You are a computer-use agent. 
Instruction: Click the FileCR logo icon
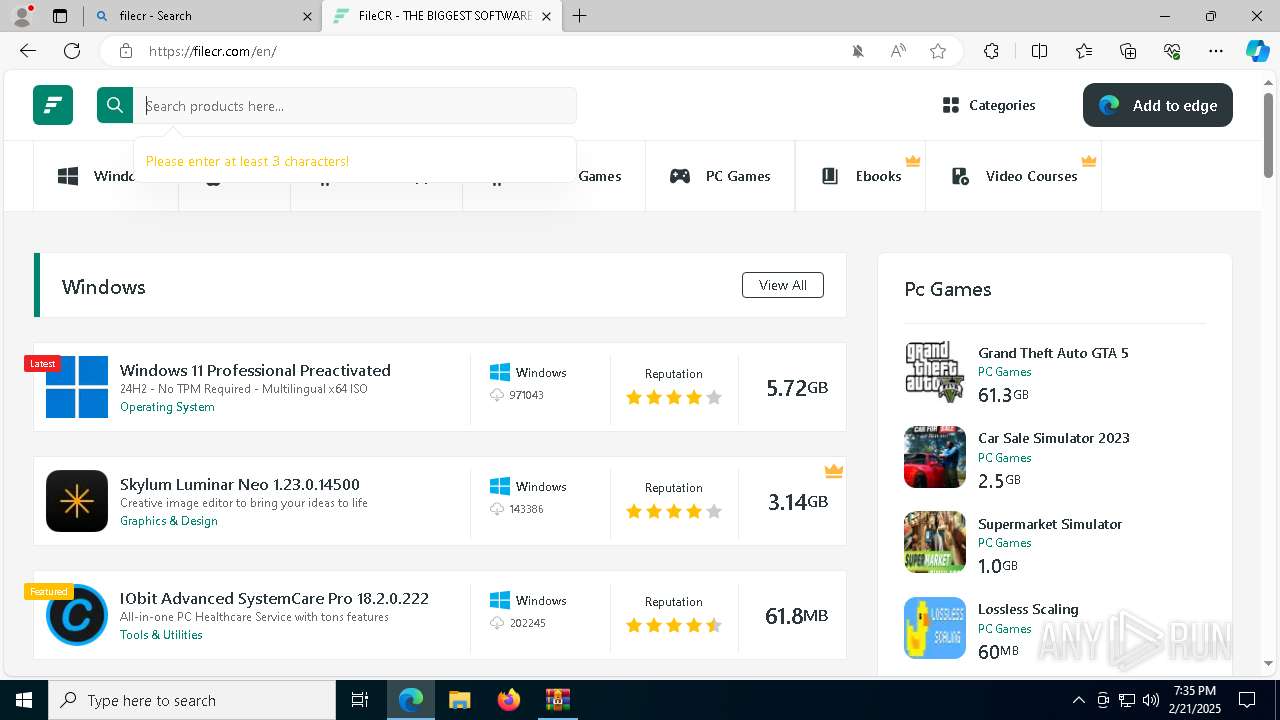coord(53,105)
